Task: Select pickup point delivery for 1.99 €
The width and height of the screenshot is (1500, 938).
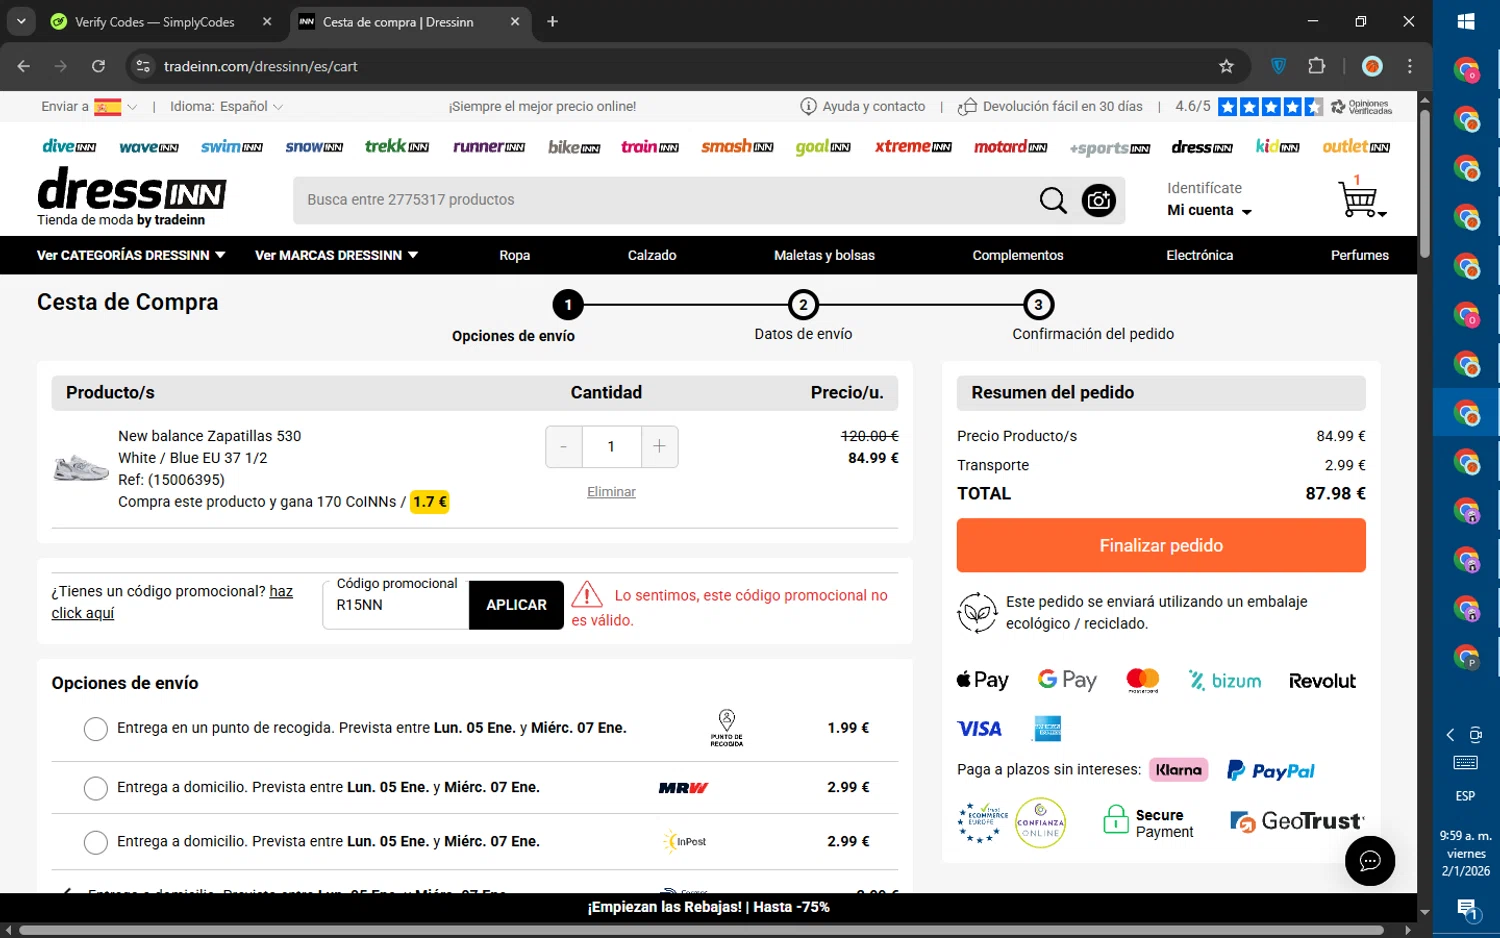Action: click(x=96, y=729)
